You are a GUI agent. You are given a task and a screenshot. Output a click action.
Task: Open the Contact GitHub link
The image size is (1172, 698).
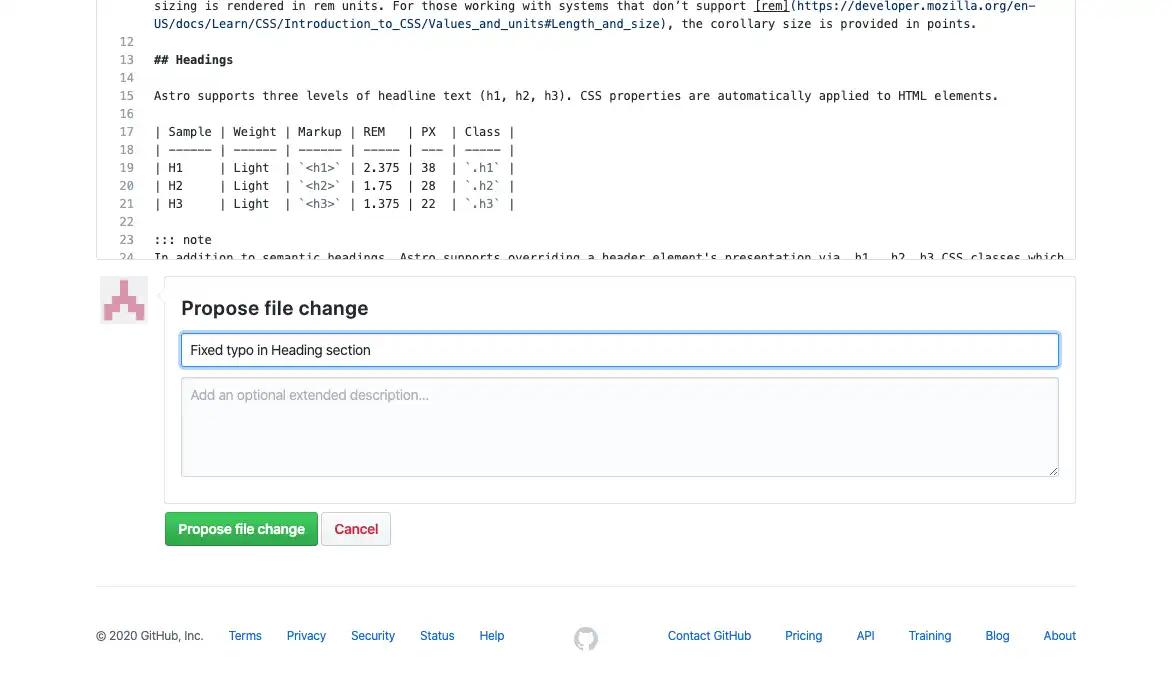coord(709,635)
